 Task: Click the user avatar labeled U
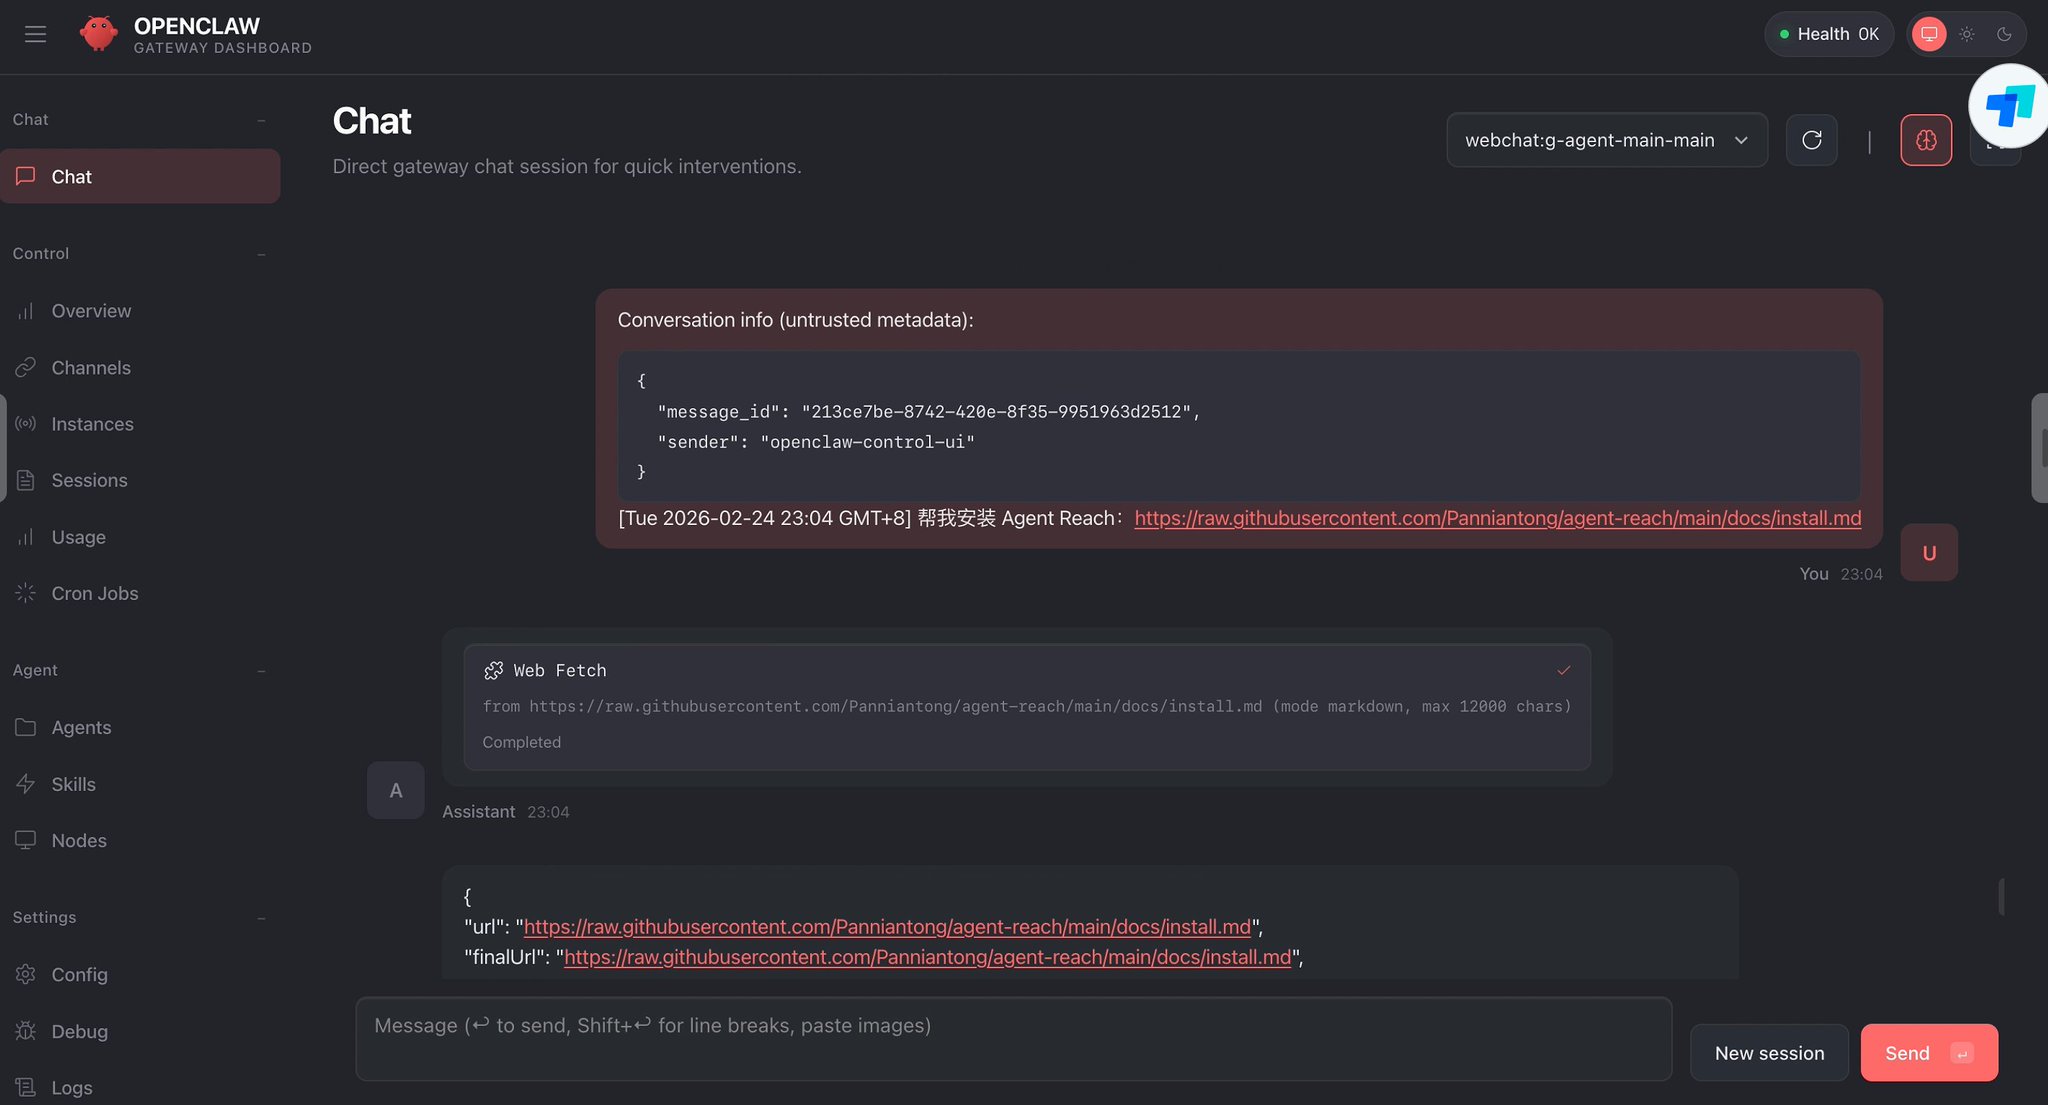(x=1929, y=553)
